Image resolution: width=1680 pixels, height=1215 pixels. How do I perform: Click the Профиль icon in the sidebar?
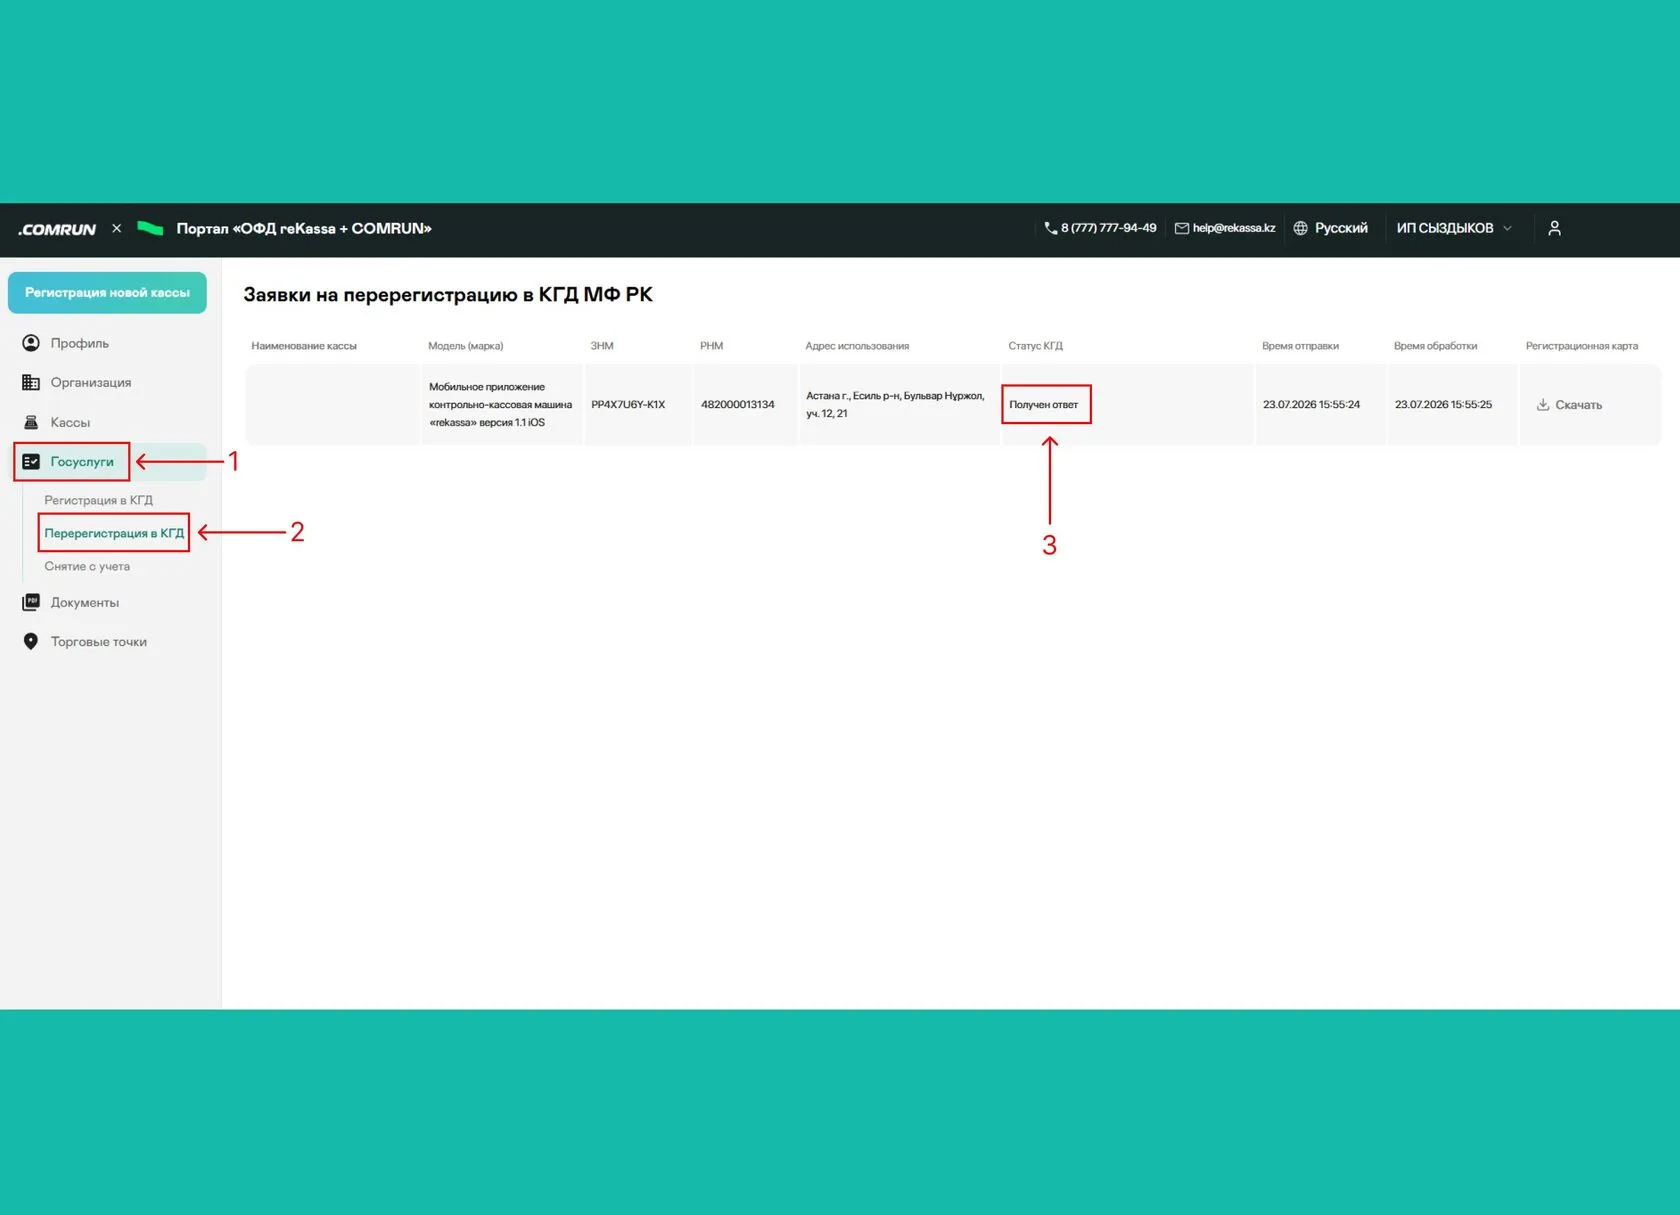point(31,343)
